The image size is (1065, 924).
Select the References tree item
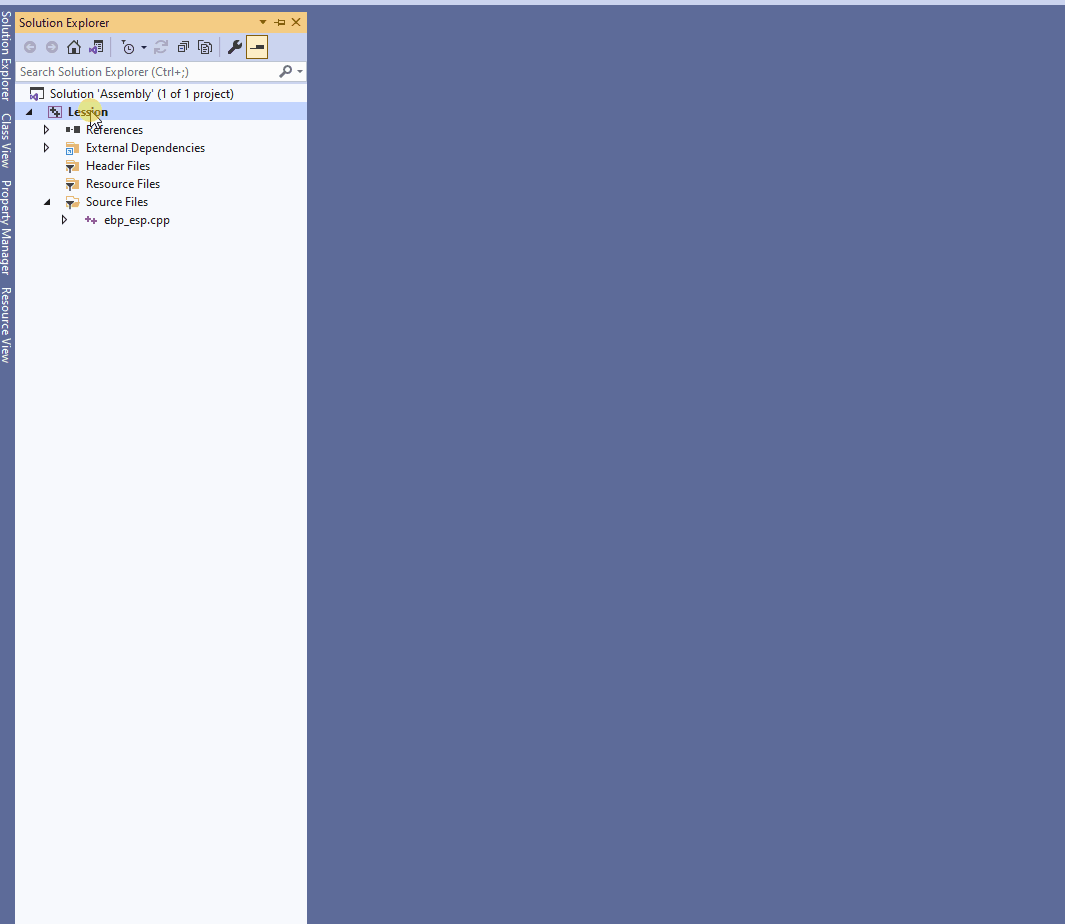tap(114, 130)
